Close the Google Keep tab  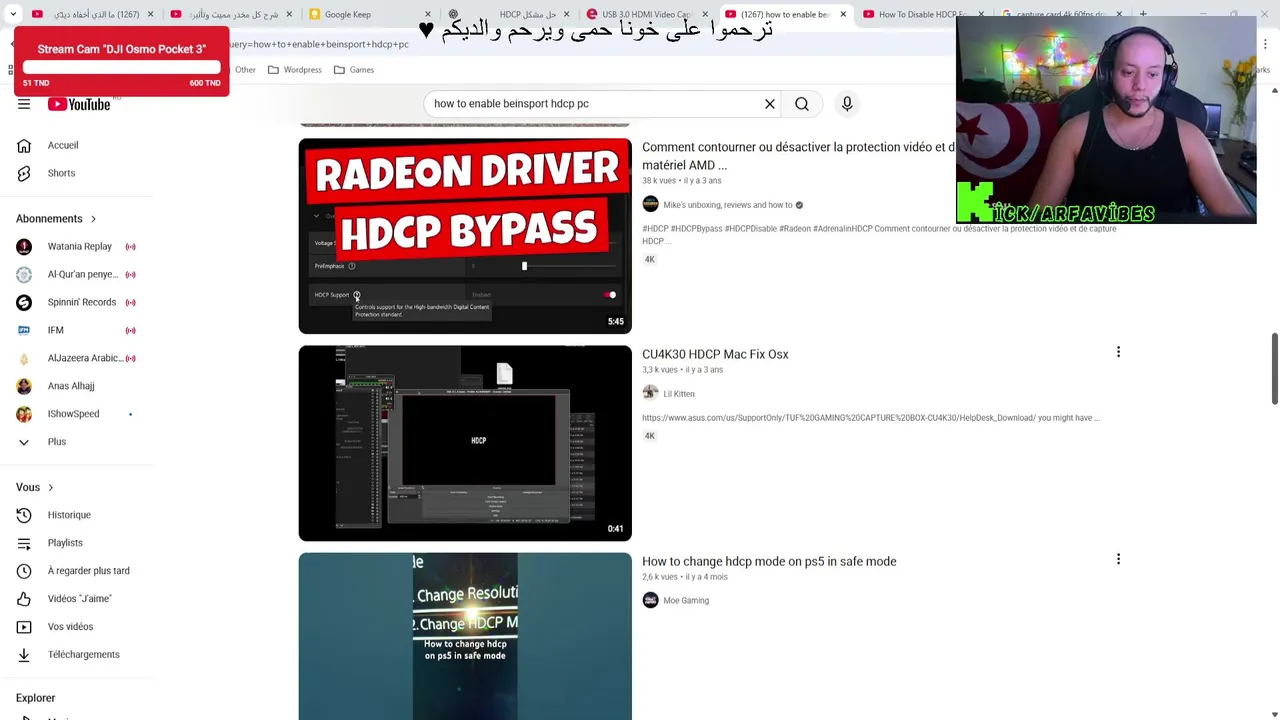coord(427,14)
